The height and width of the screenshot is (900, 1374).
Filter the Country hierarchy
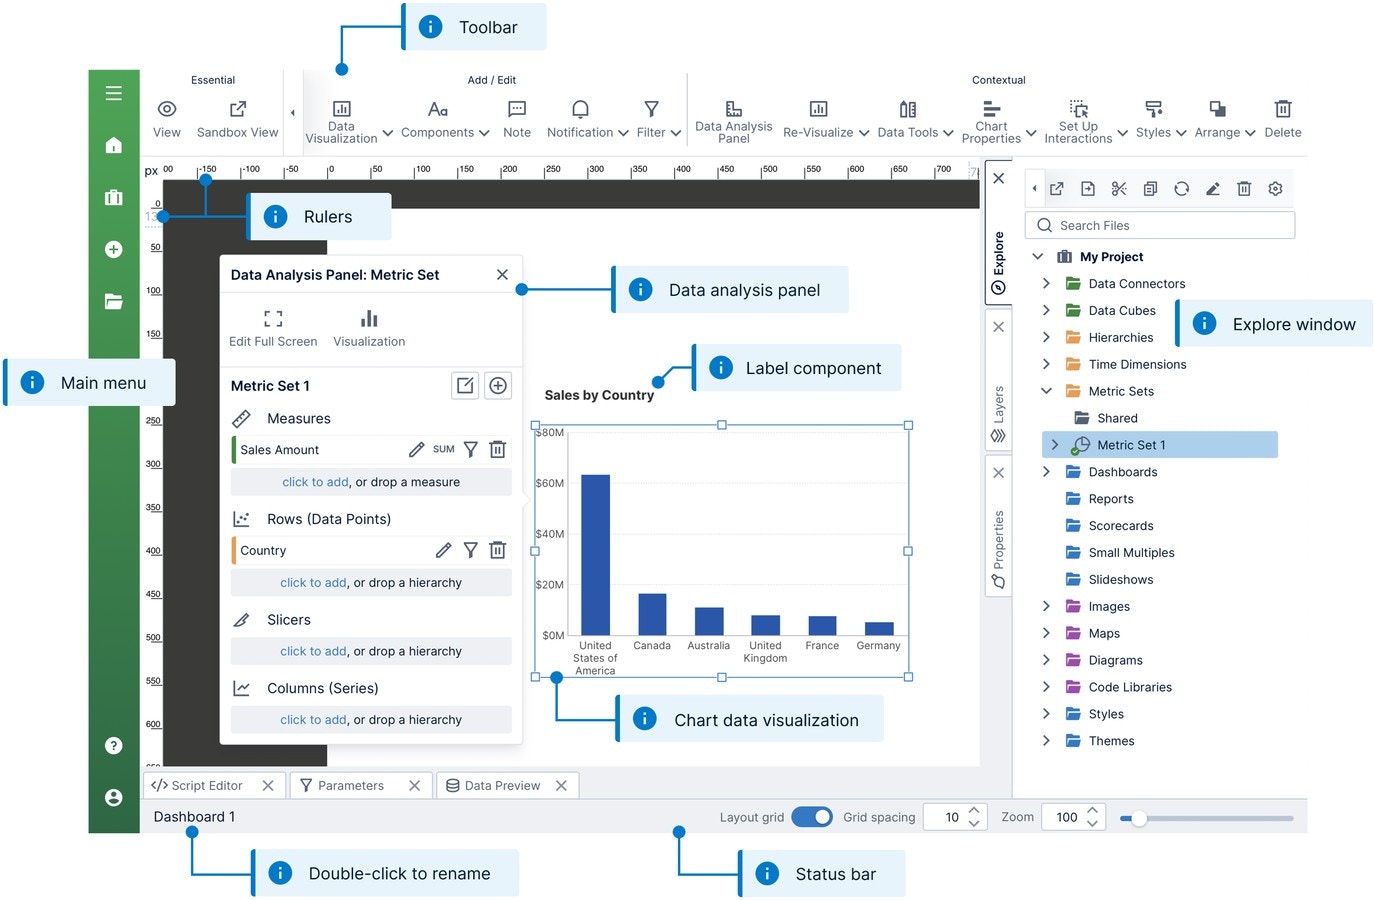click(470, 550)
